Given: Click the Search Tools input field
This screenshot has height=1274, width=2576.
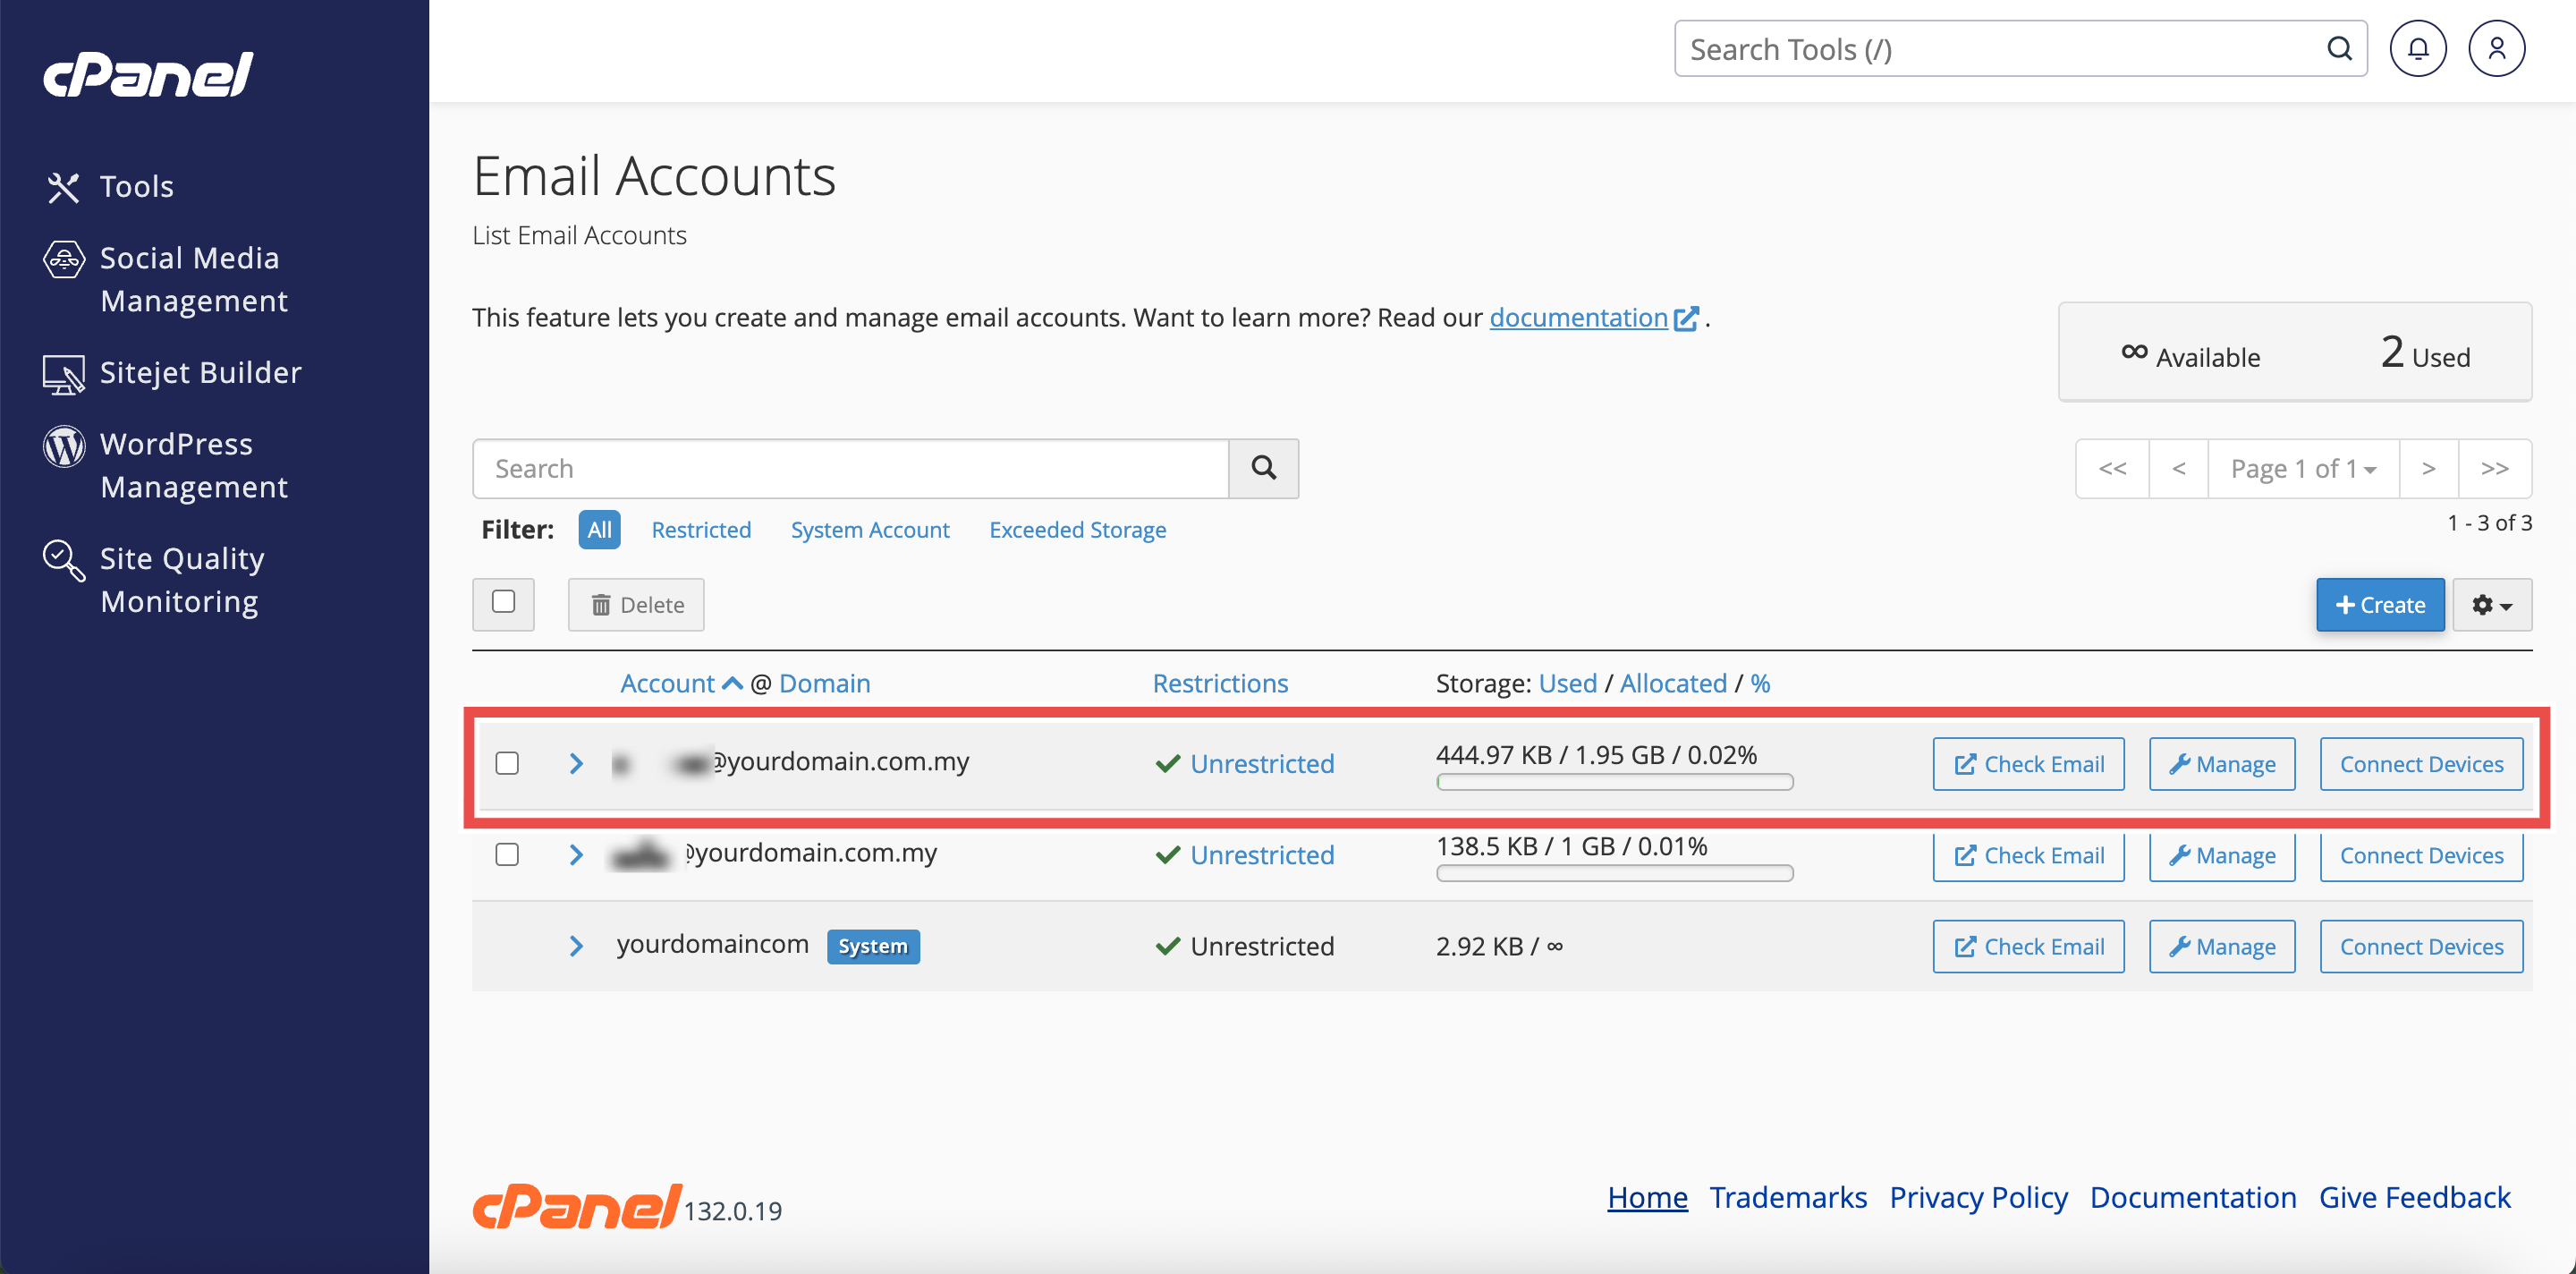Looking at the screenshot, I should click(x=2000, y=49).
